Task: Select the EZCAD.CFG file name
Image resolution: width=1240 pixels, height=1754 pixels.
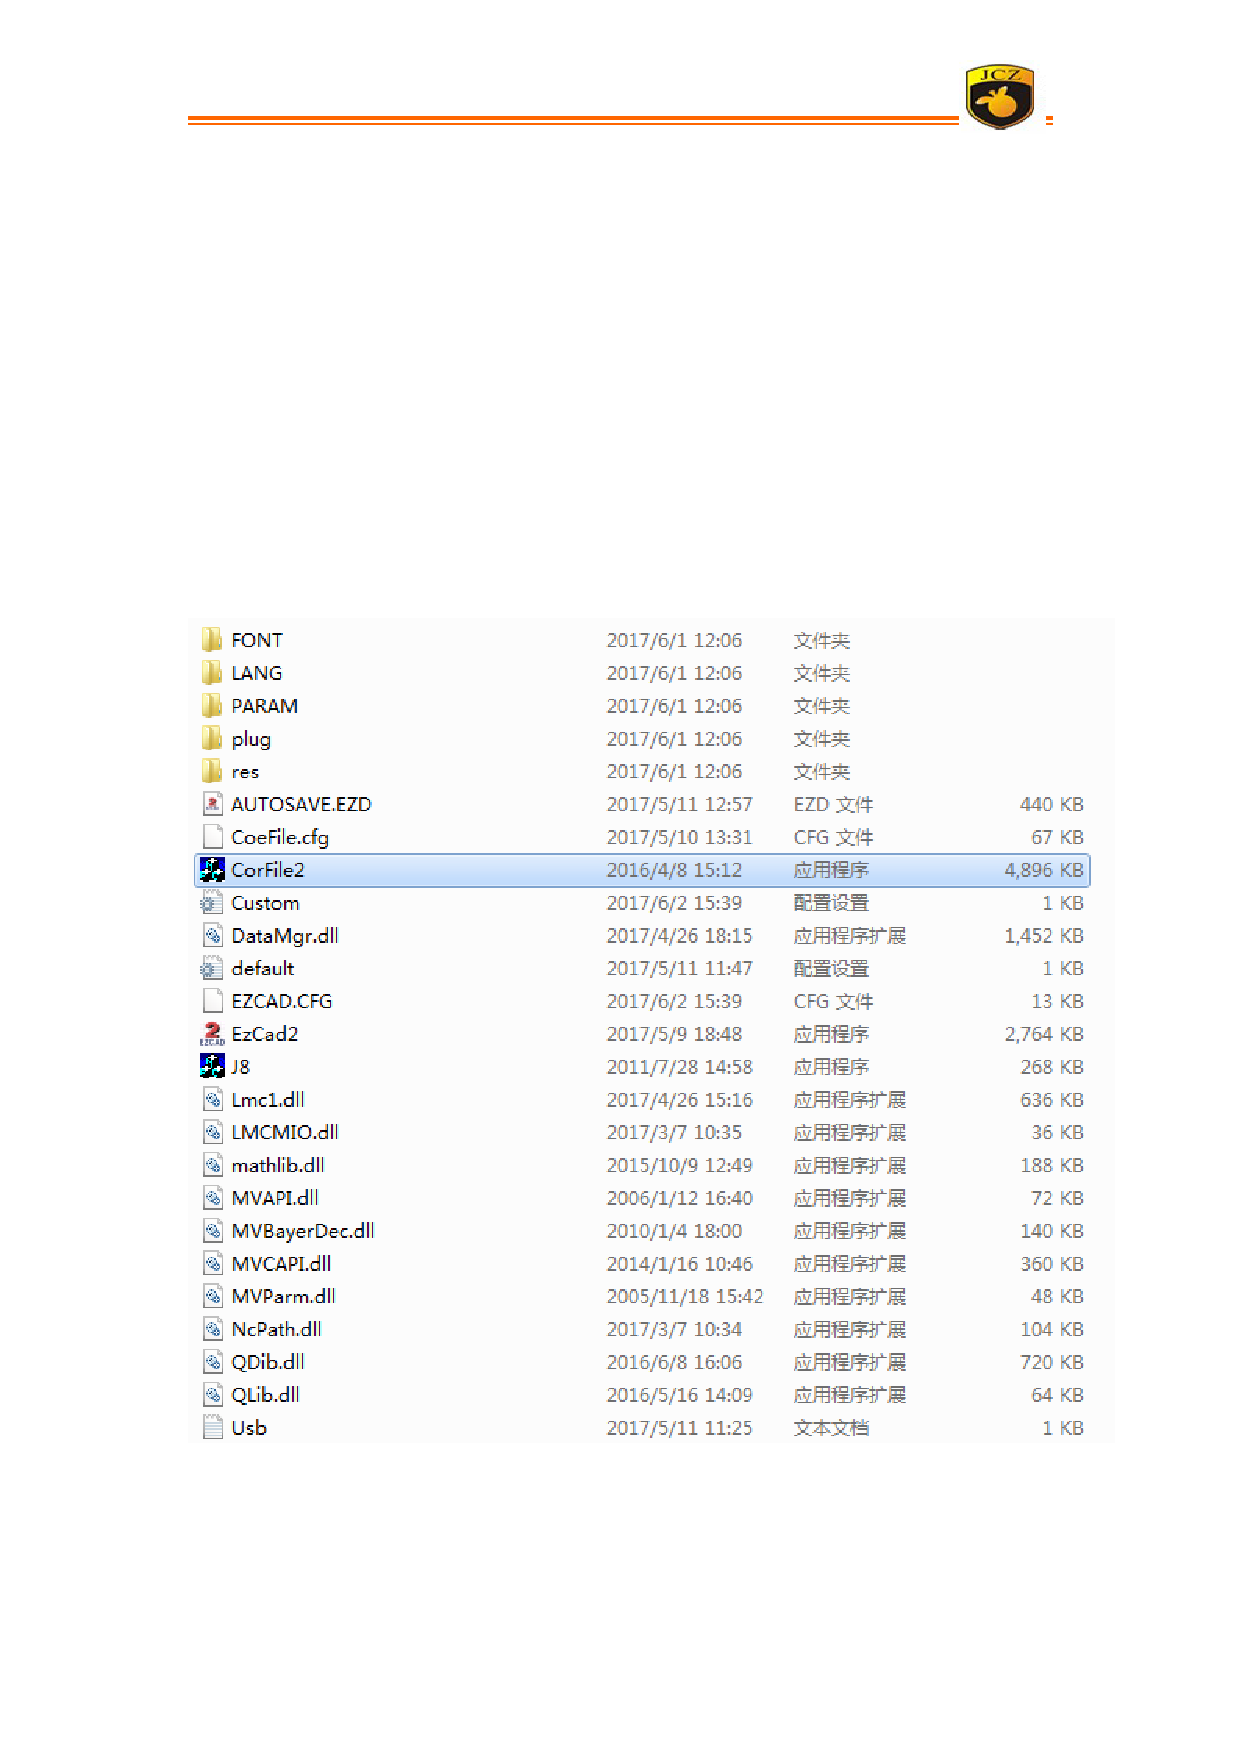Action: (x=281, y=1001)
